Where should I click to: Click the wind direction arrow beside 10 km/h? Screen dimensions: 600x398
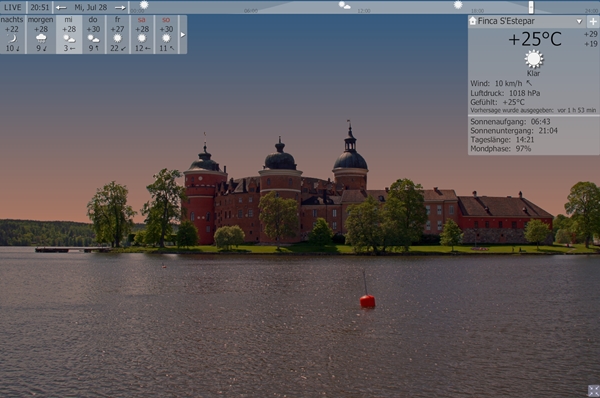coord(529,83)
